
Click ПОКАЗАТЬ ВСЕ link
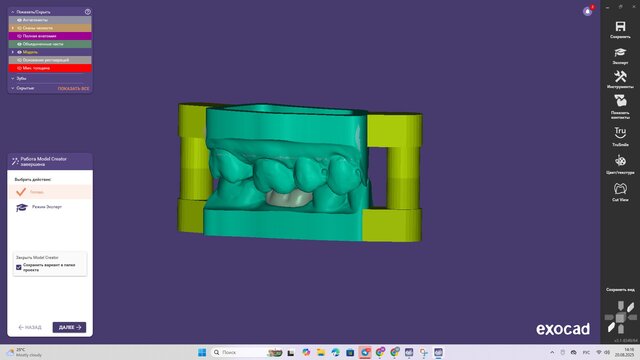pyautogui.click(x=73, y=89)
